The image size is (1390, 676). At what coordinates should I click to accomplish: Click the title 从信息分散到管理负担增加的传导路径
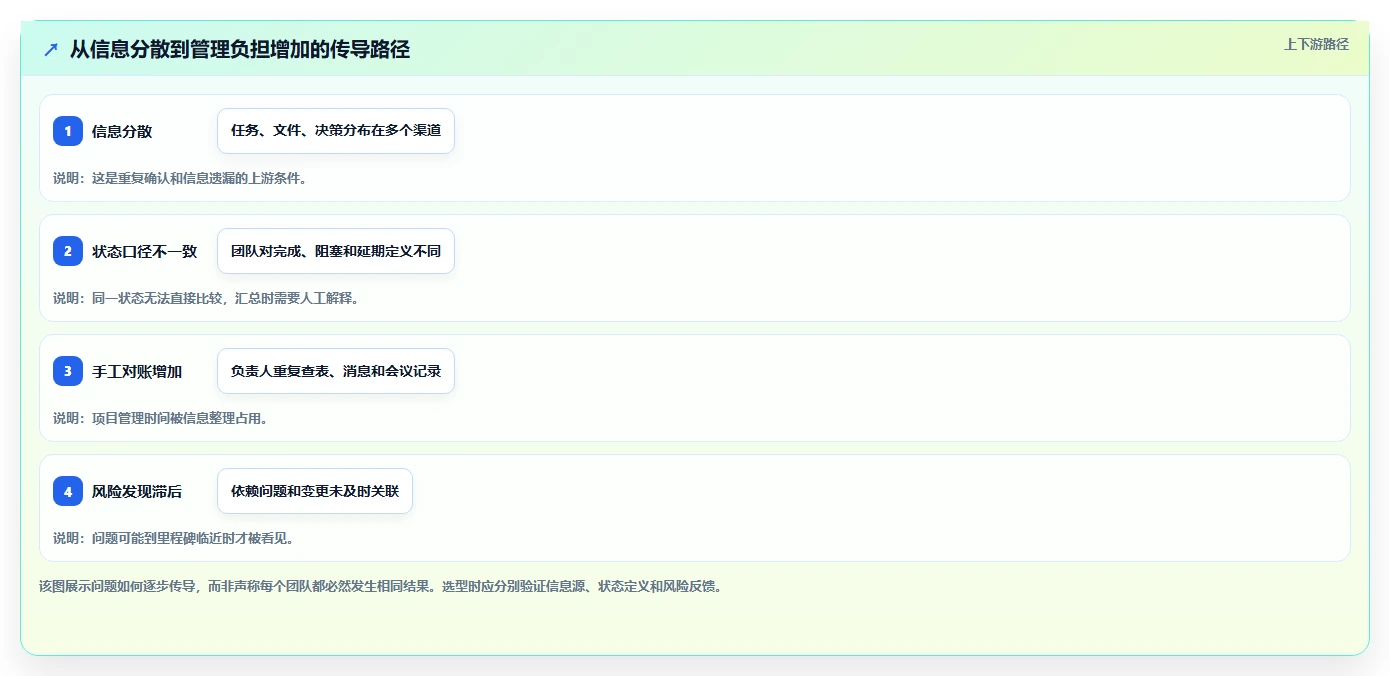(240, 49)
